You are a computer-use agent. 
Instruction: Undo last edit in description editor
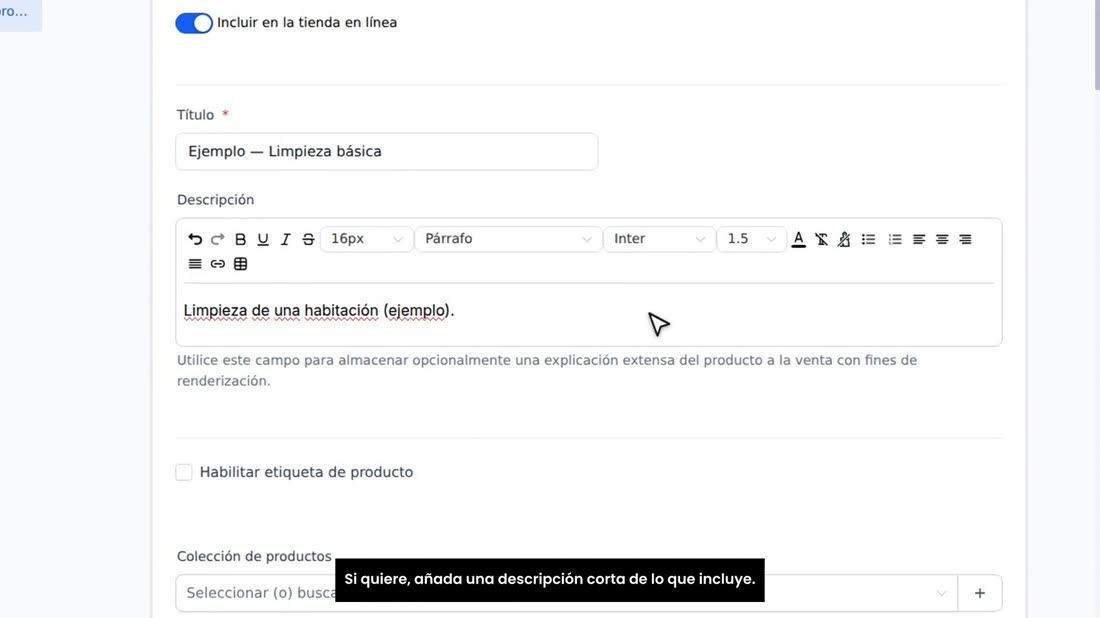[x=195, y=239]
